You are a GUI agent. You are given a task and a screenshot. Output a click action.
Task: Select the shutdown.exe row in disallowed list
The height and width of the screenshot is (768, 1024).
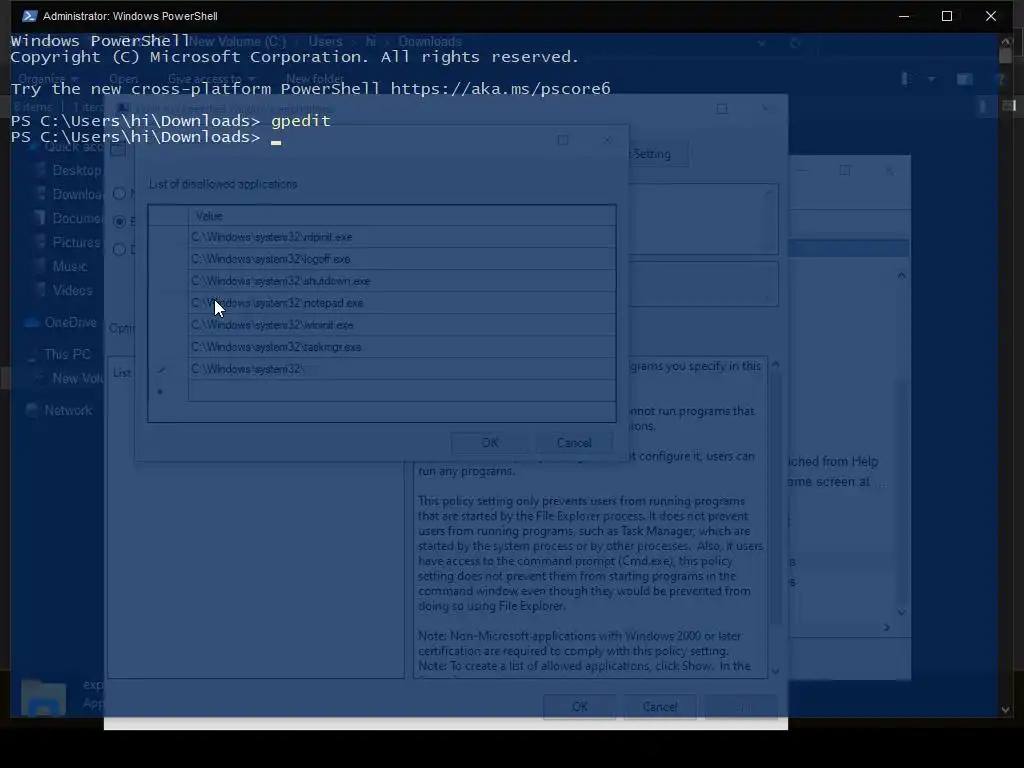tap(402, 281)
